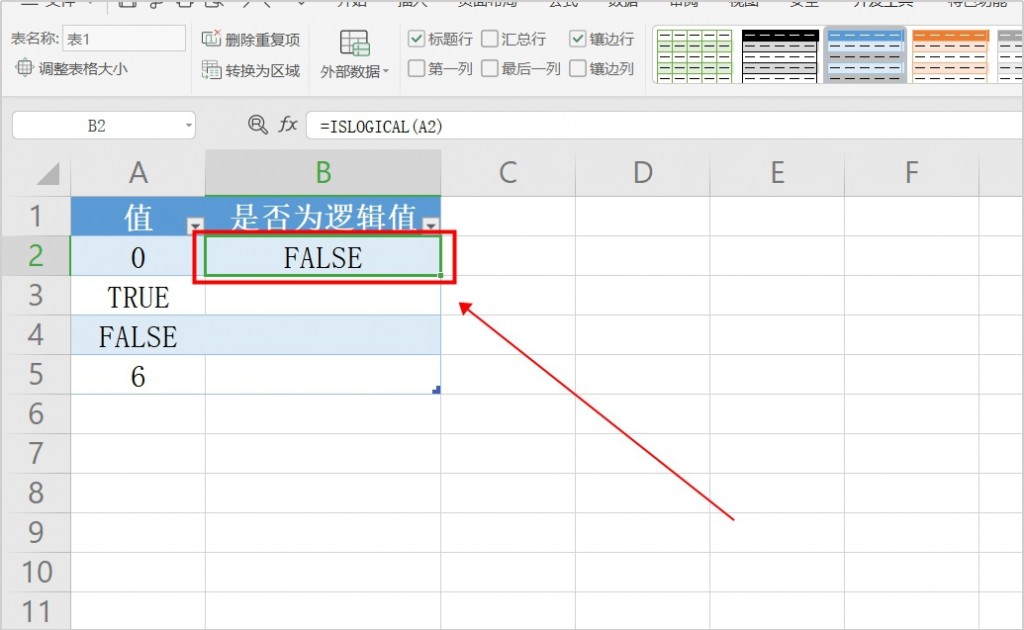The width and height of the screenshot is (1024, 630).
Task: Select row 1 header
Action: 36,216
